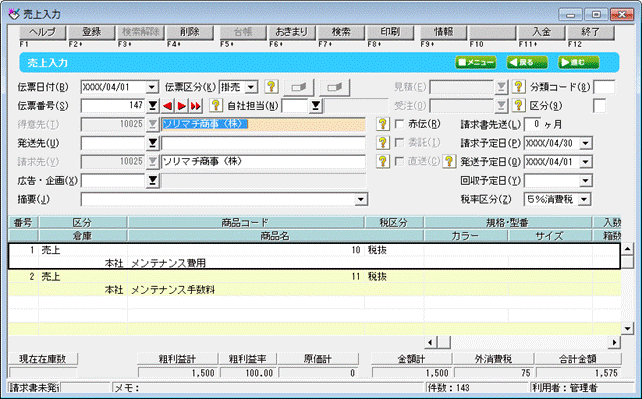Click help icon next to 直送 checkbox
This screenshot has width=642, height=399.
click(x=449, y=162)
